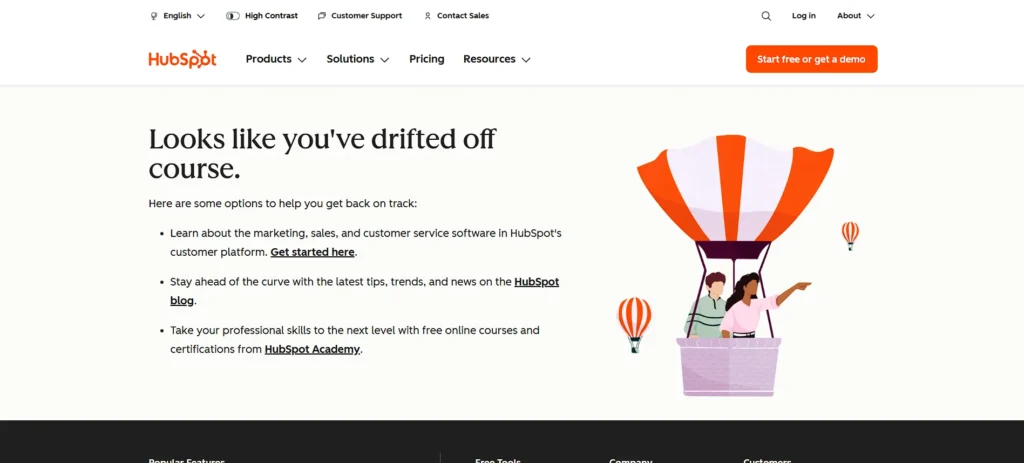Expand the Solutions menu

tap(357, 59)
